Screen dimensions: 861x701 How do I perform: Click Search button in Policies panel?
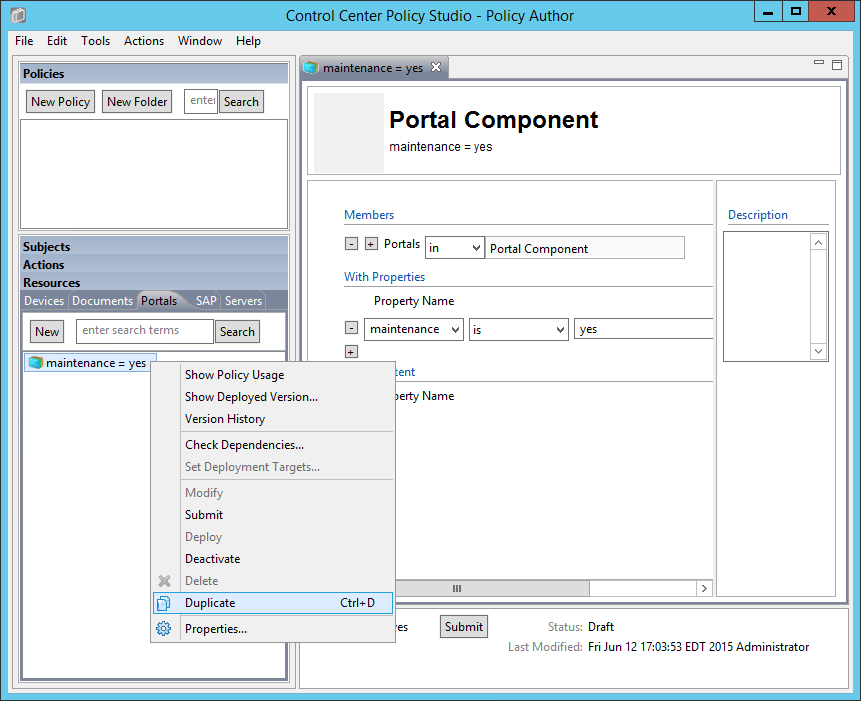(x=241, y=102)
